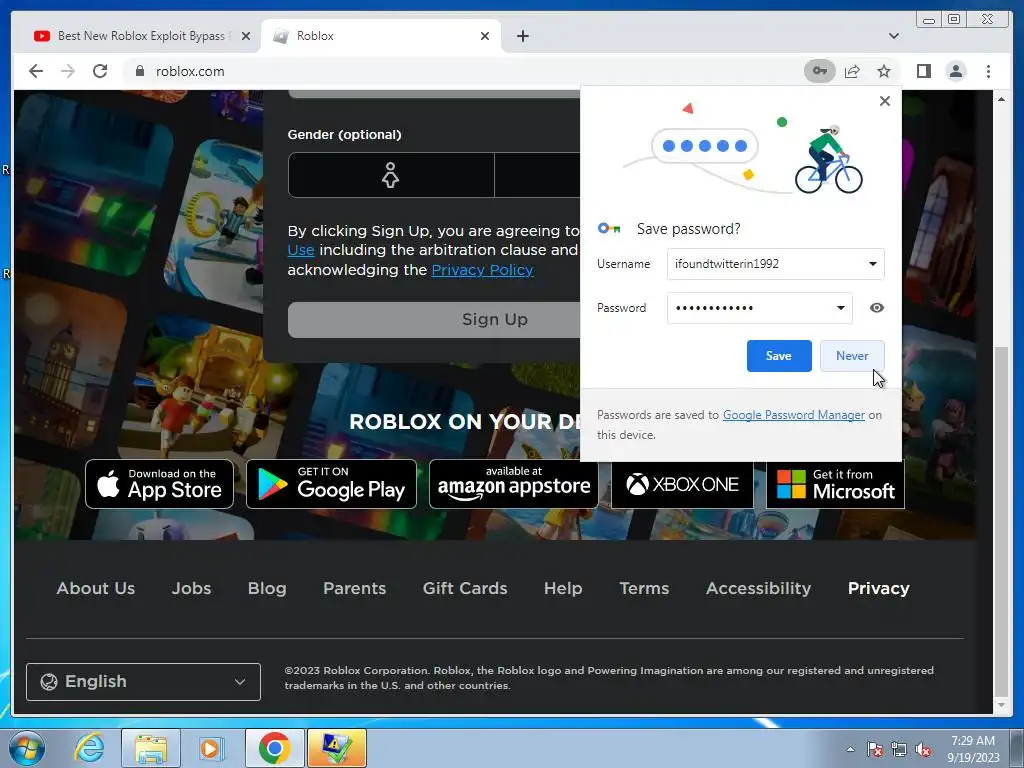Image resolution: width=1024 pixels, height=768 pixels.
Task: Open Windows Media Player in taskbar
Action: click(212, 748)
